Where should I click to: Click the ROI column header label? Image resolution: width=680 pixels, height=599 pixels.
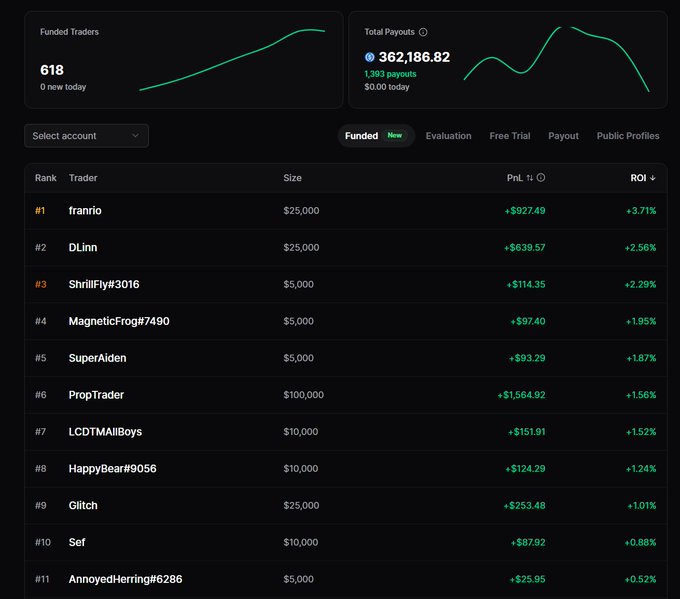point(638,178)
